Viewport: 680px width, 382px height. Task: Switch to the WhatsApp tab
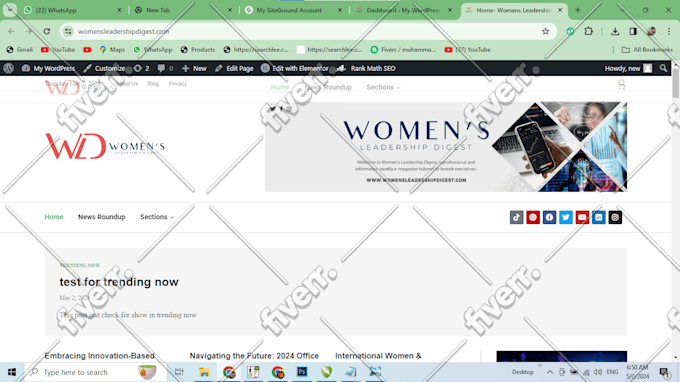pos(72,10)
